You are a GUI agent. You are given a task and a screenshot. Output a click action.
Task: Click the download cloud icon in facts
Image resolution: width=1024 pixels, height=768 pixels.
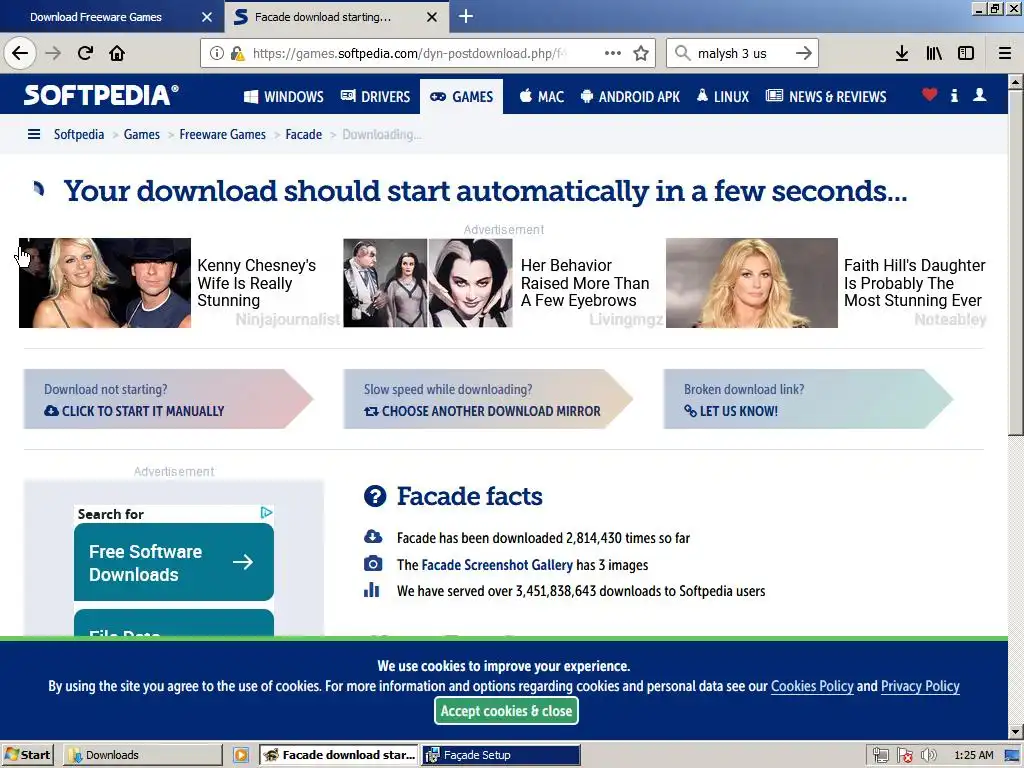pos(373,537)
